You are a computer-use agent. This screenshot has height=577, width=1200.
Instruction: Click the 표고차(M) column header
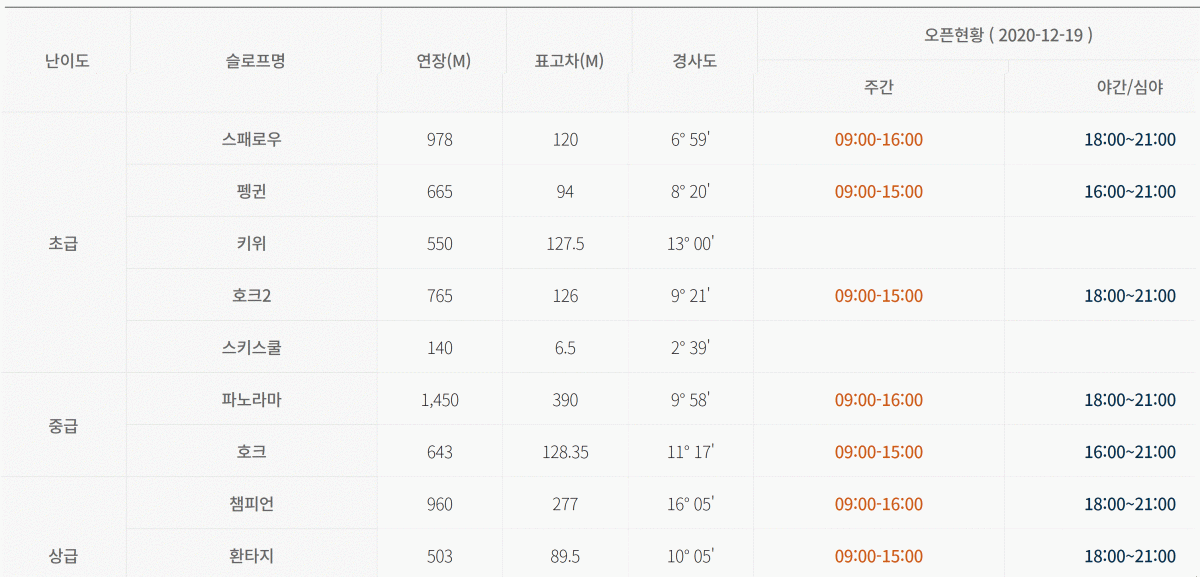[569, 60]
